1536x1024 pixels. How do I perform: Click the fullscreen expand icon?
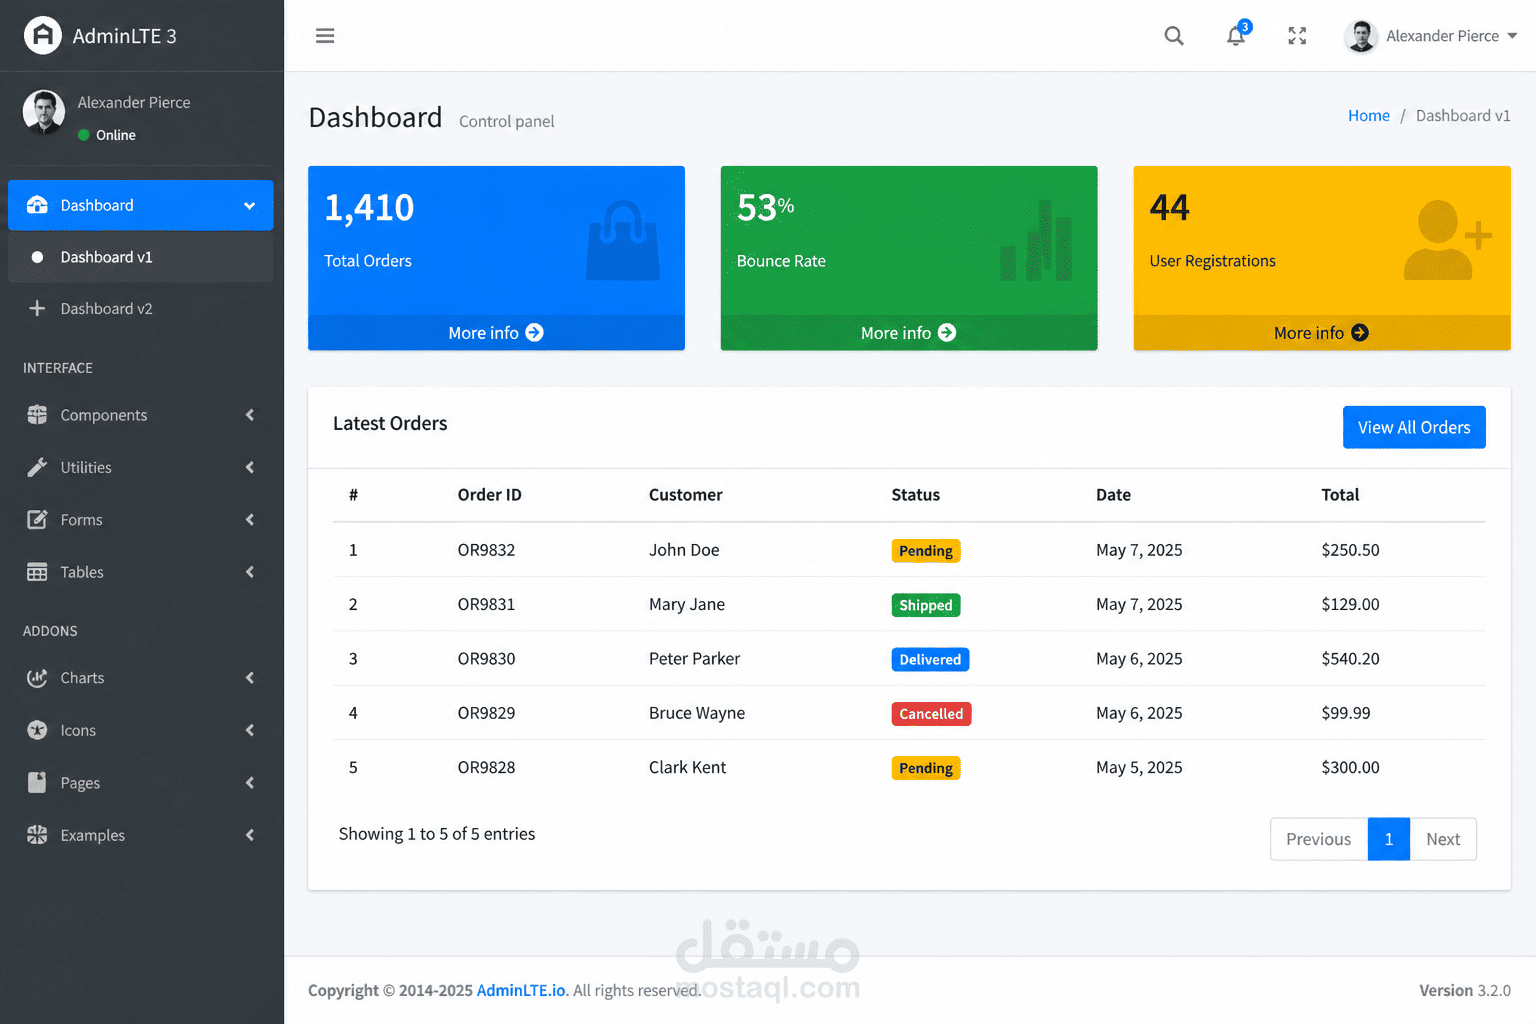point(1297,36)
